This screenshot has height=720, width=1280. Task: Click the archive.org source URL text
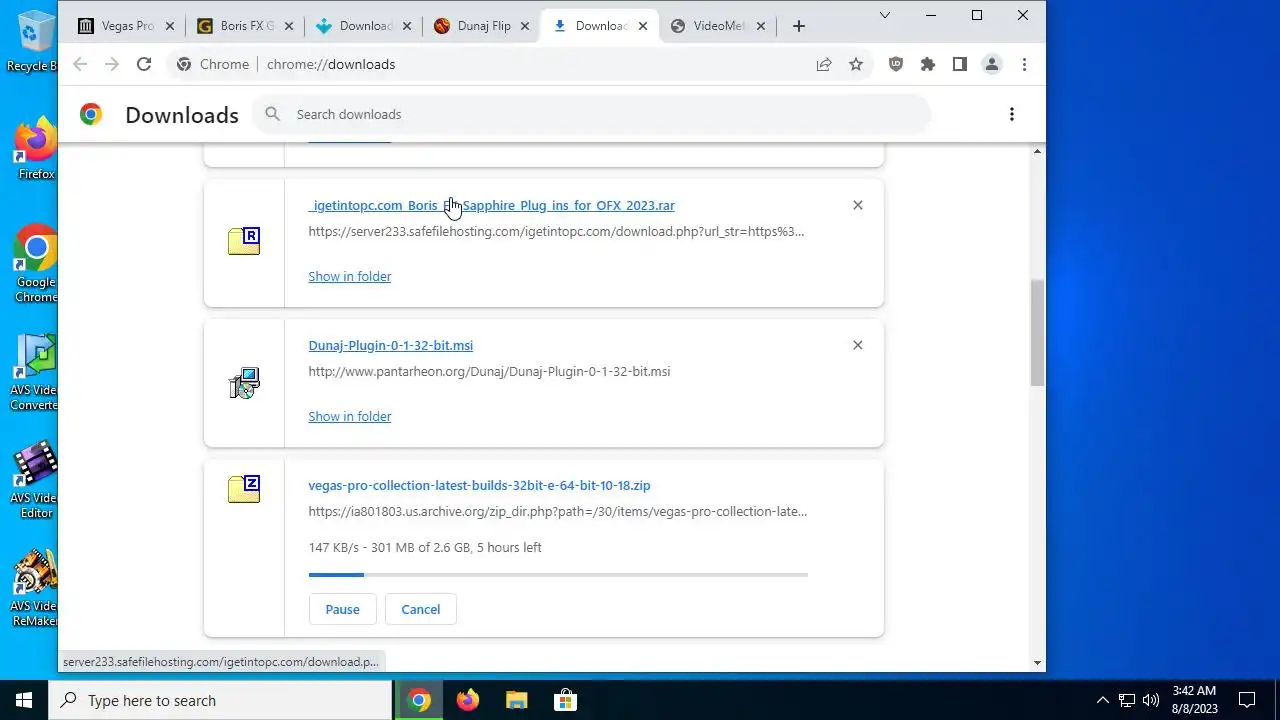557,511
